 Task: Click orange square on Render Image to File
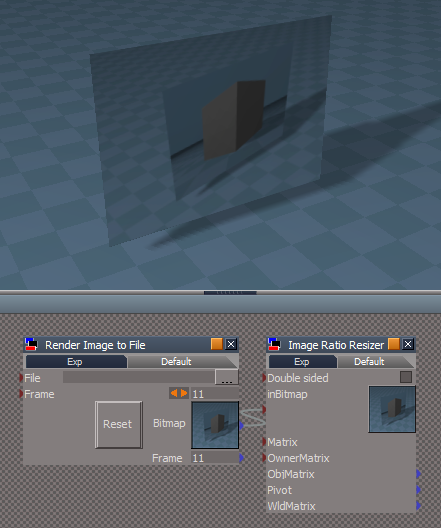click(x=217, y=344)
